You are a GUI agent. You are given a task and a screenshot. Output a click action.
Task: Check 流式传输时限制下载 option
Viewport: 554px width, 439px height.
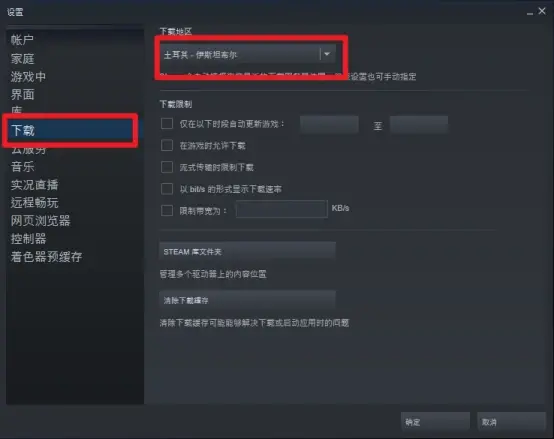tap(167, 167)
